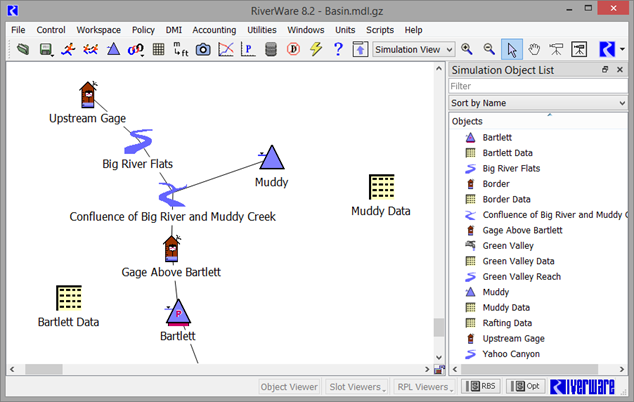Open the grid table toolbar icon

(x=158, y=49)
